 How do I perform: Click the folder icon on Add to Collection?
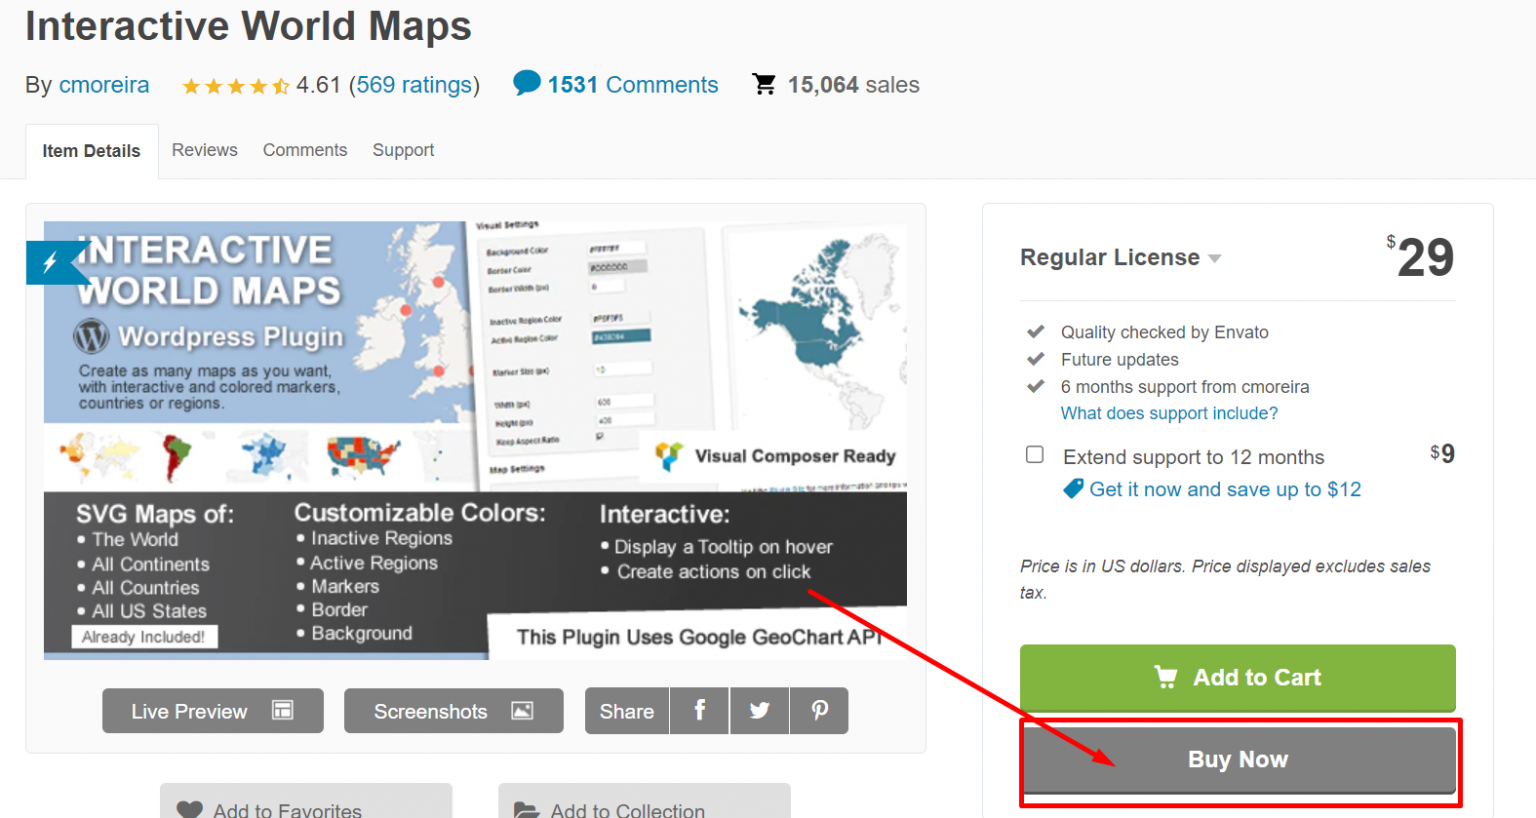[525, 808]
